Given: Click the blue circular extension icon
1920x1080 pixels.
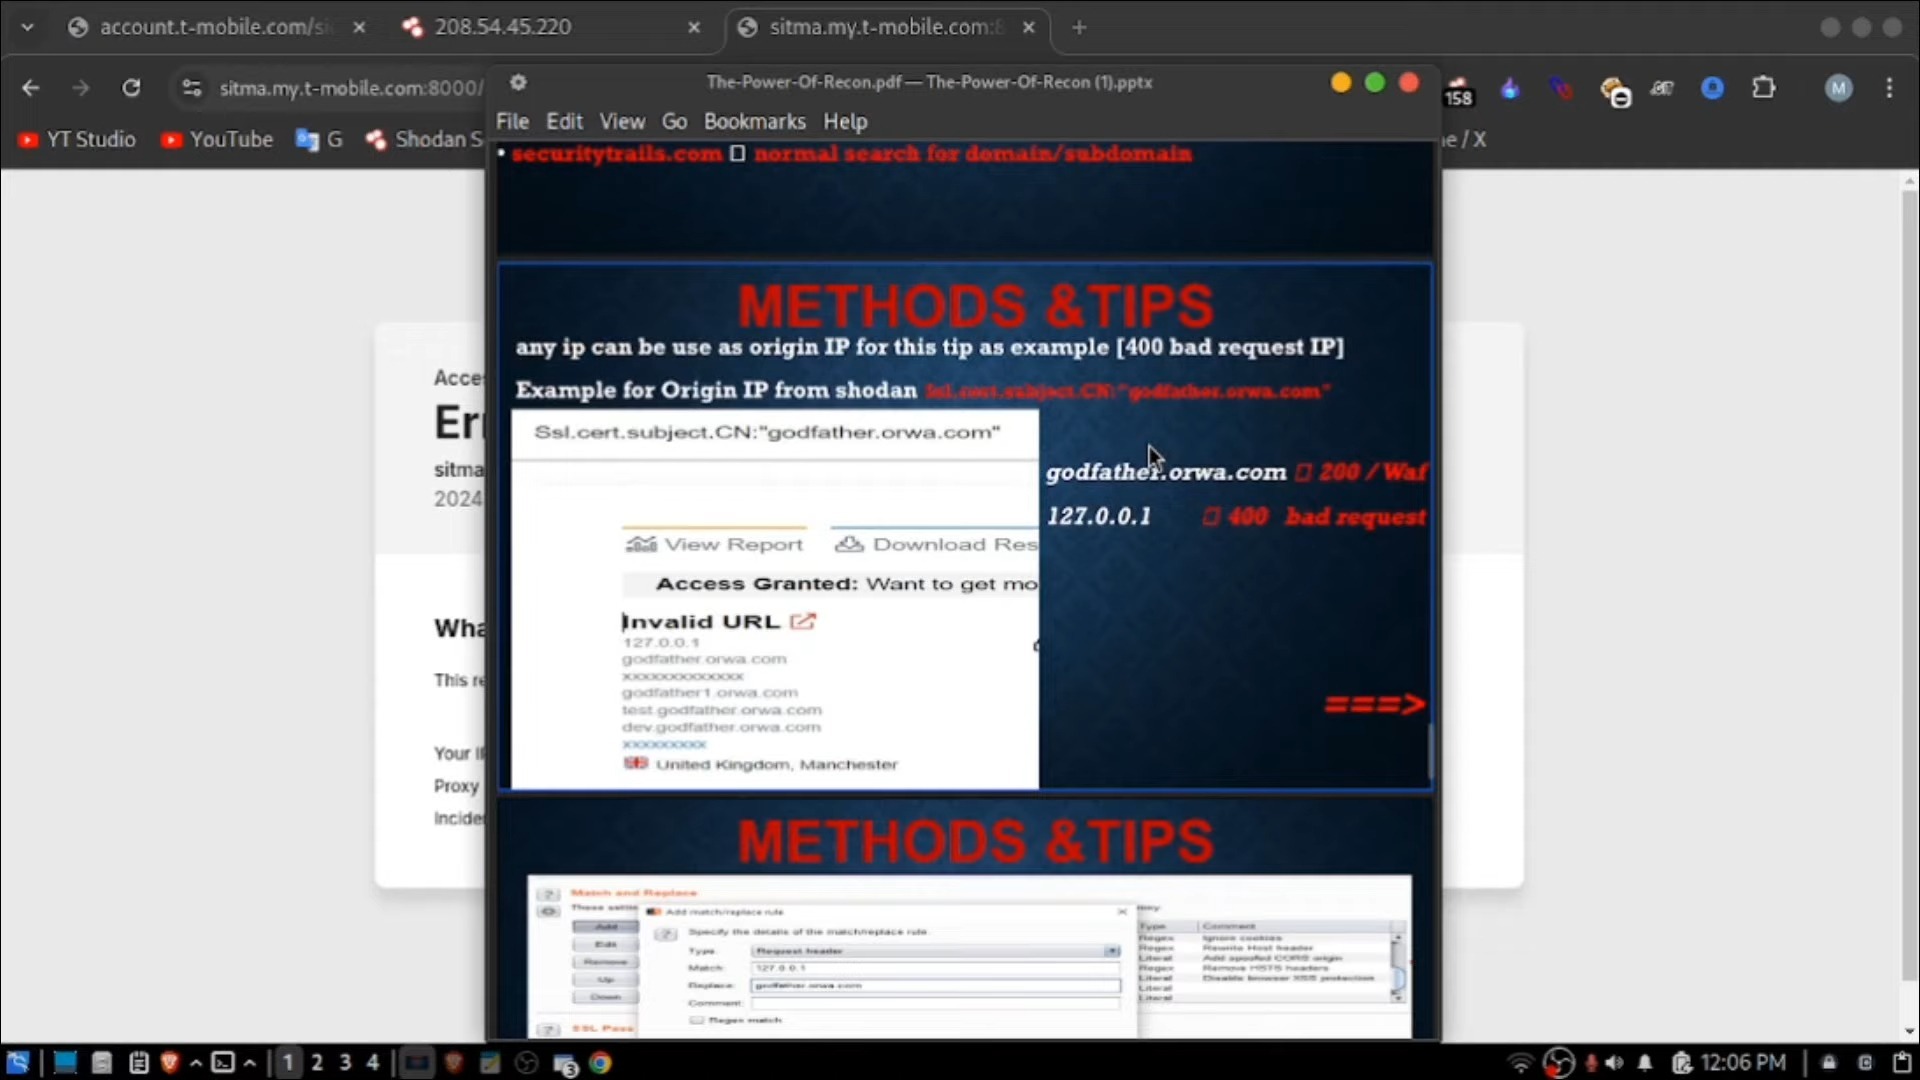Looking at the screenshot, I should coord(1713,88).
